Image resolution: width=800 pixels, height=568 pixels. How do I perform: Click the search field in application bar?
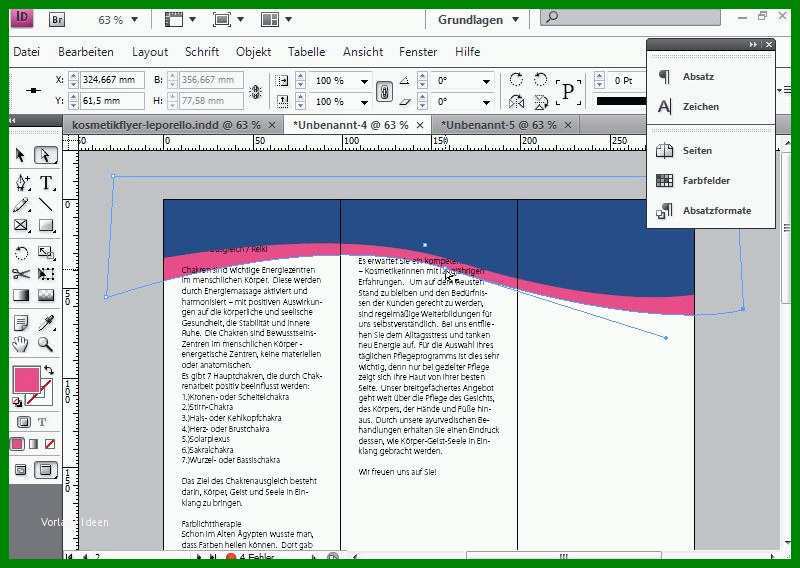[630, 18]
